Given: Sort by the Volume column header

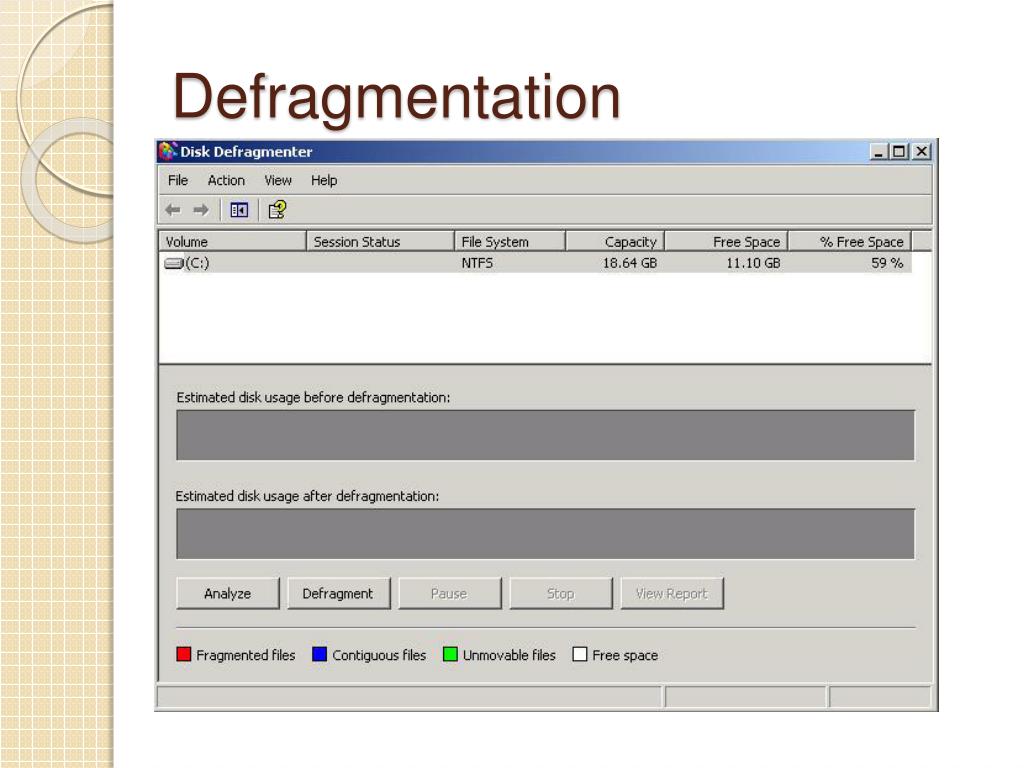Looking at the screenshot, I should 232,242.
